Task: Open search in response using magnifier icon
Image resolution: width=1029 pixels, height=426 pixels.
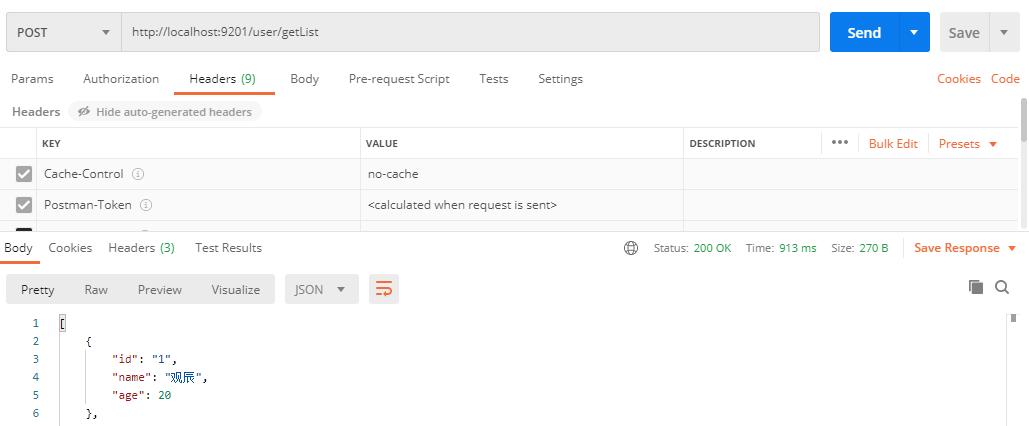Action: tap(1002, 288)
